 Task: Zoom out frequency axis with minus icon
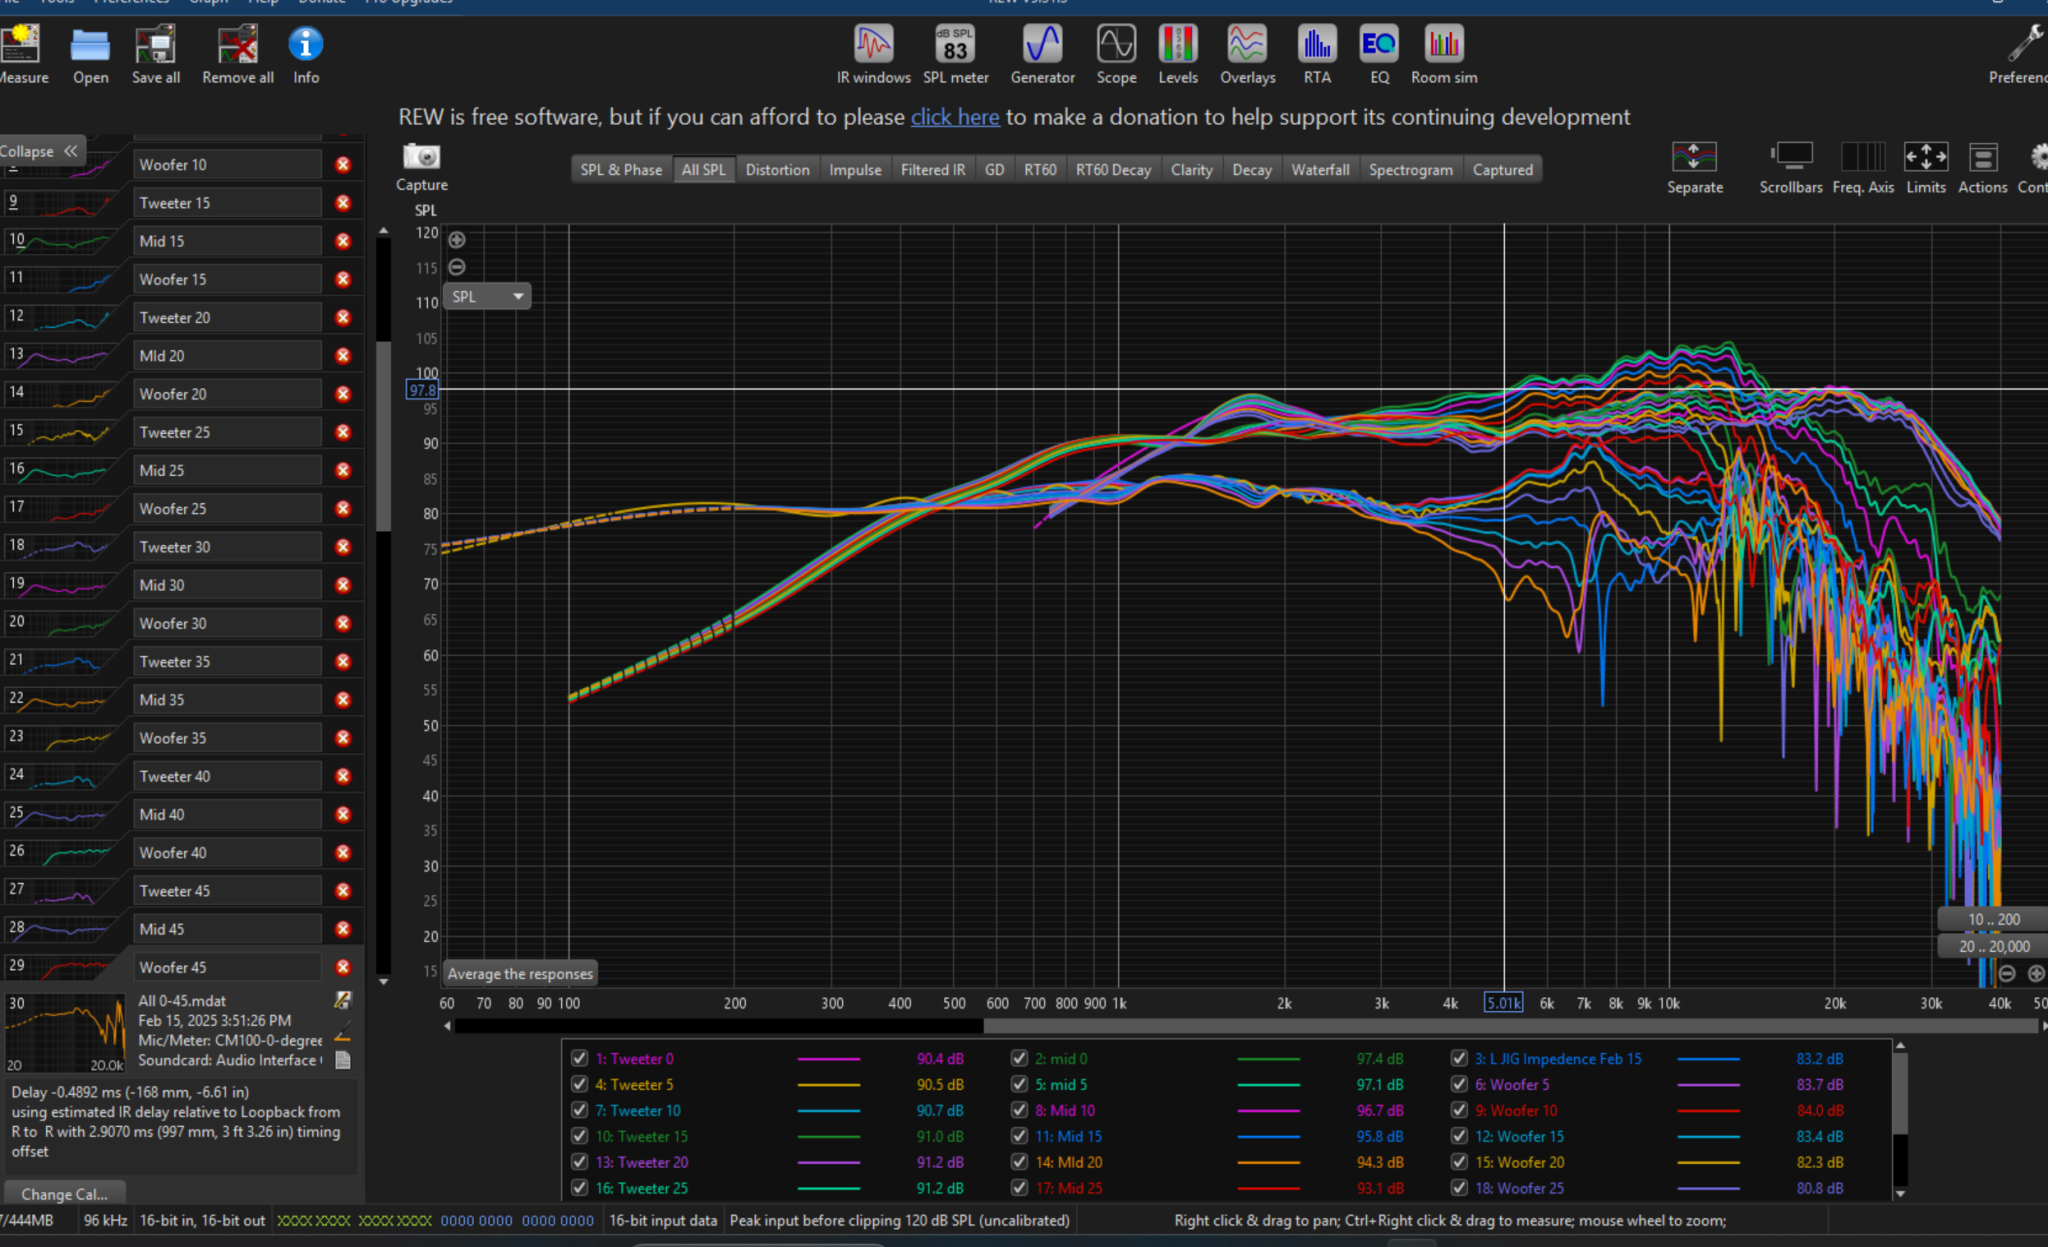pos(2006,974)
